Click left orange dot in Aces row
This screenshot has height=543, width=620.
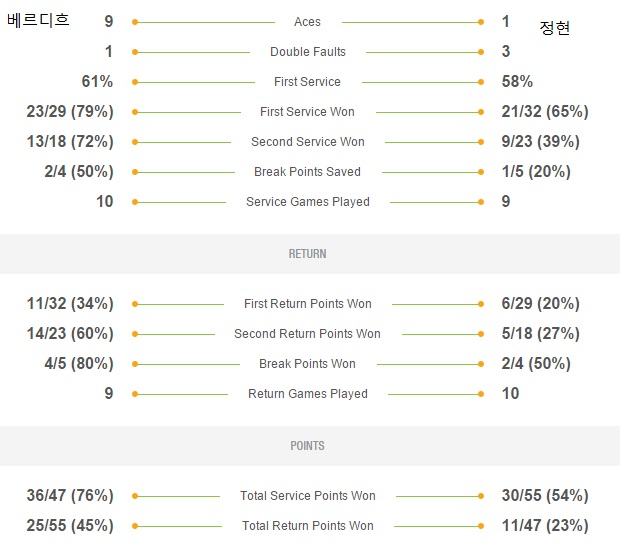135,22
